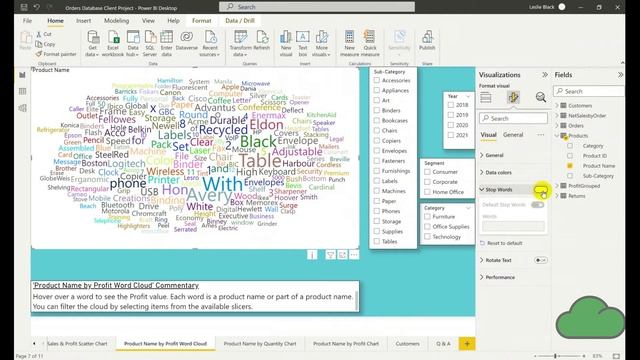Image resolution: width=640 pixels, height=360 pixels.
Task: Open Dataverse connector
Action: (x=187, y=41)
